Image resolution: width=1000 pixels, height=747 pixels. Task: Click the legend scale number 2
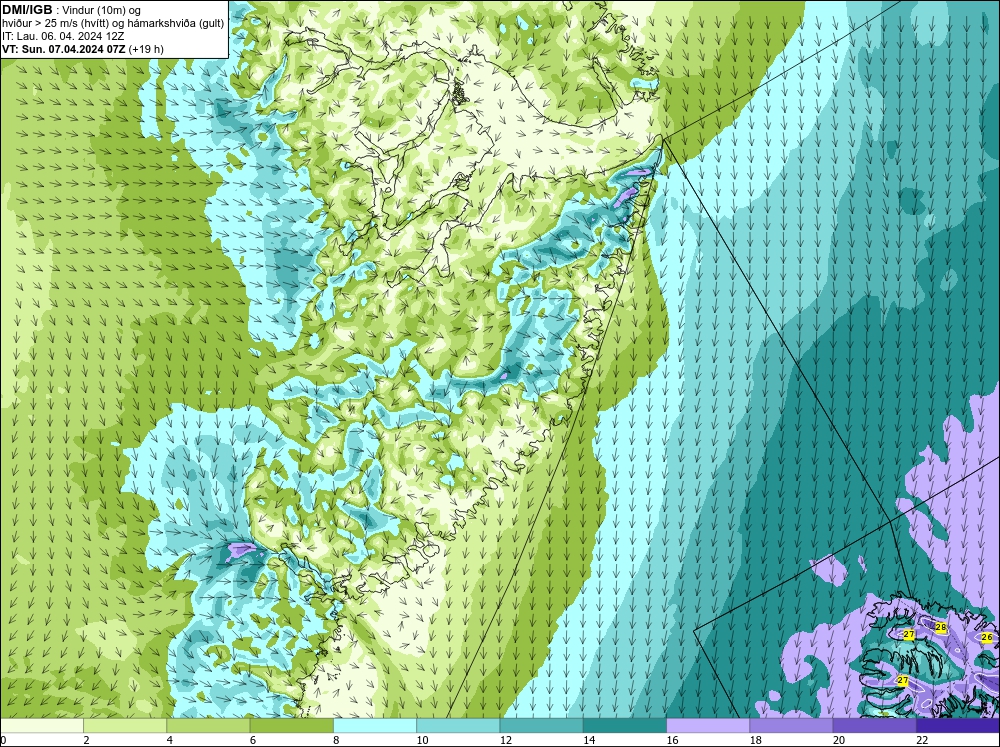point(86,740)
